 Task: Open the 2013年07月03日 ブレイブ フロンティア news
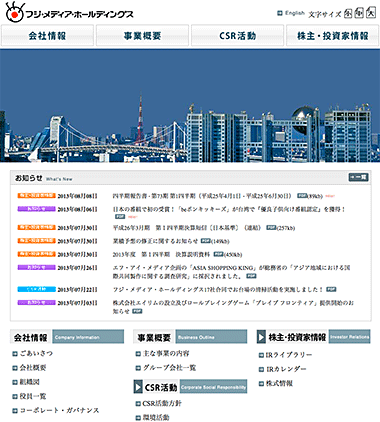[233, 307]
